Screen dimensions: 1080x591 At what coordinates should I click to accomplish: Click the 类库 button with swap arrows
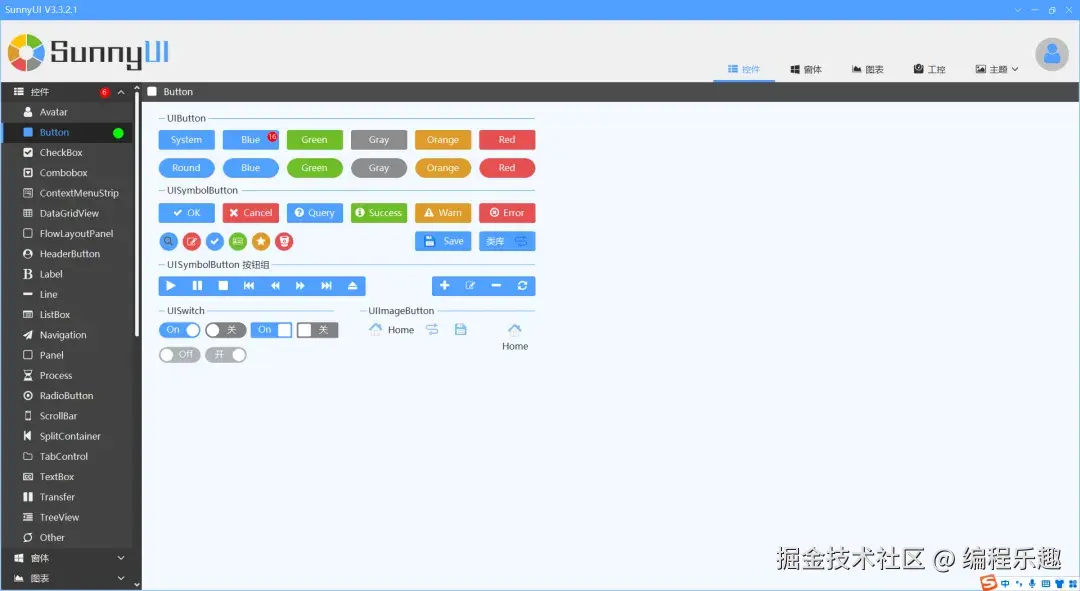coord(507,241)
